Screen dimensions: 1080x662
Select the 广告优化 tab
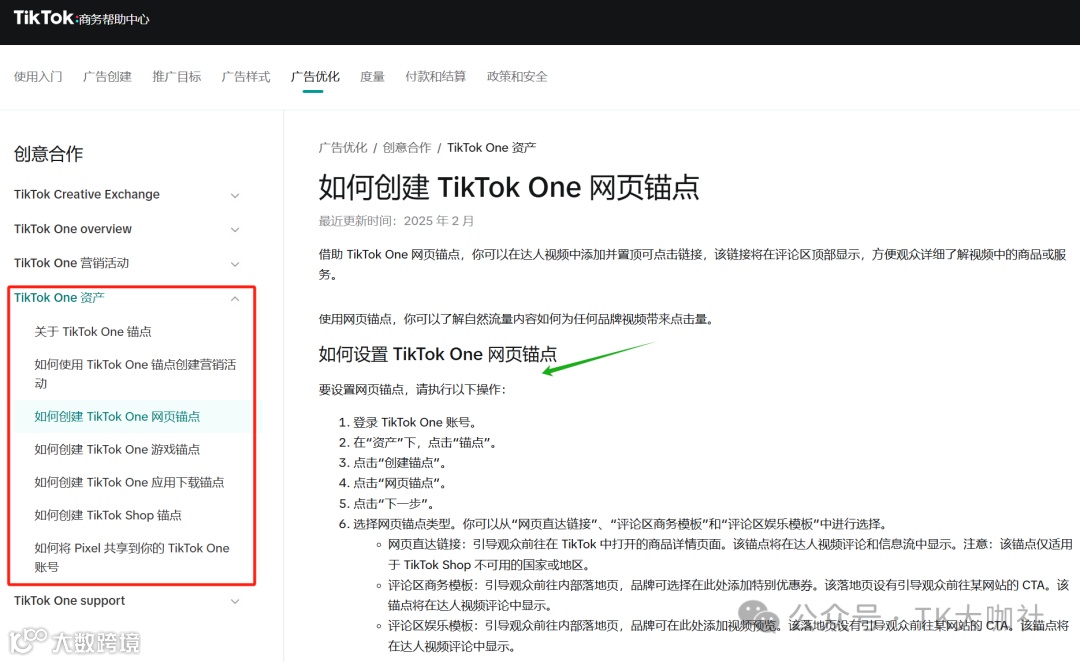click(315, 76)
